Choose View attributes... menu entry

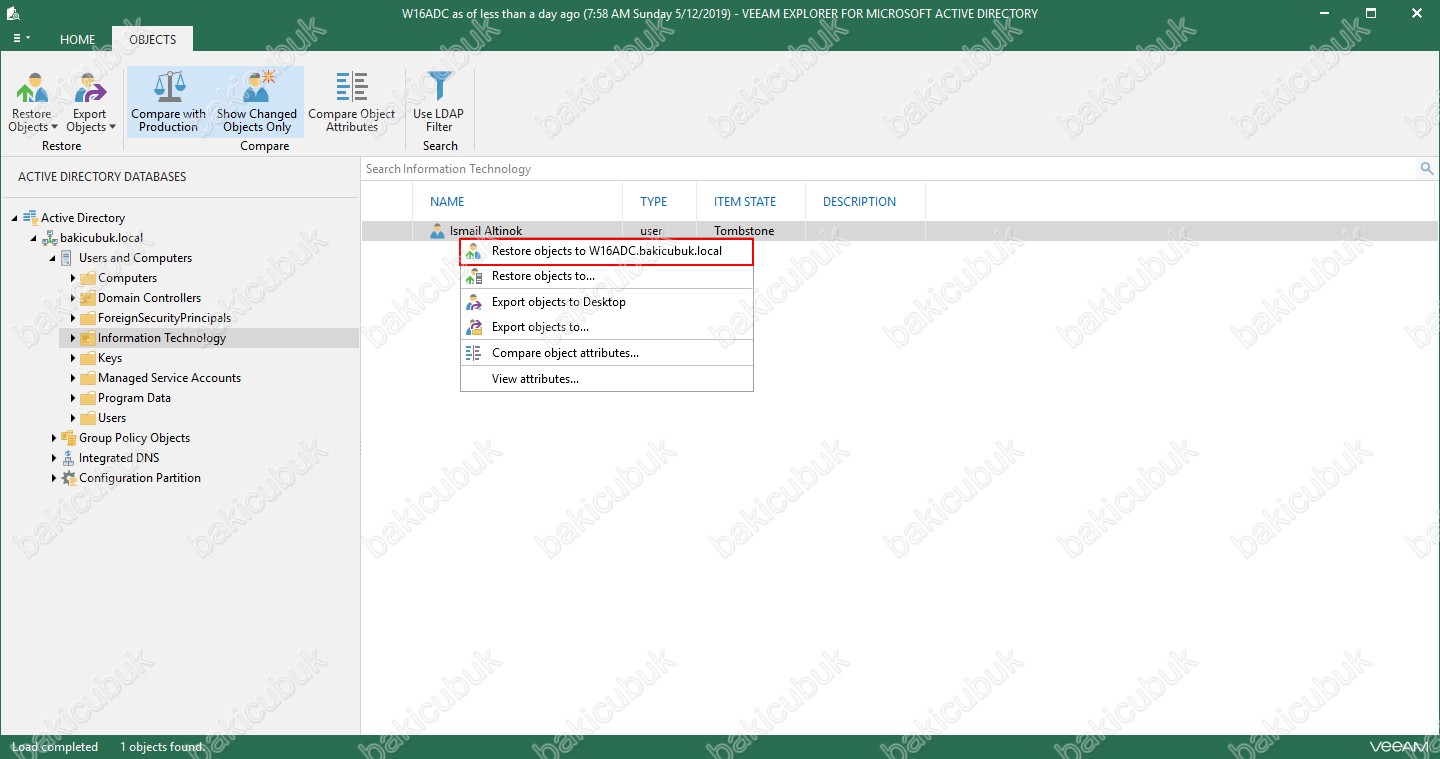coord(606,379)
